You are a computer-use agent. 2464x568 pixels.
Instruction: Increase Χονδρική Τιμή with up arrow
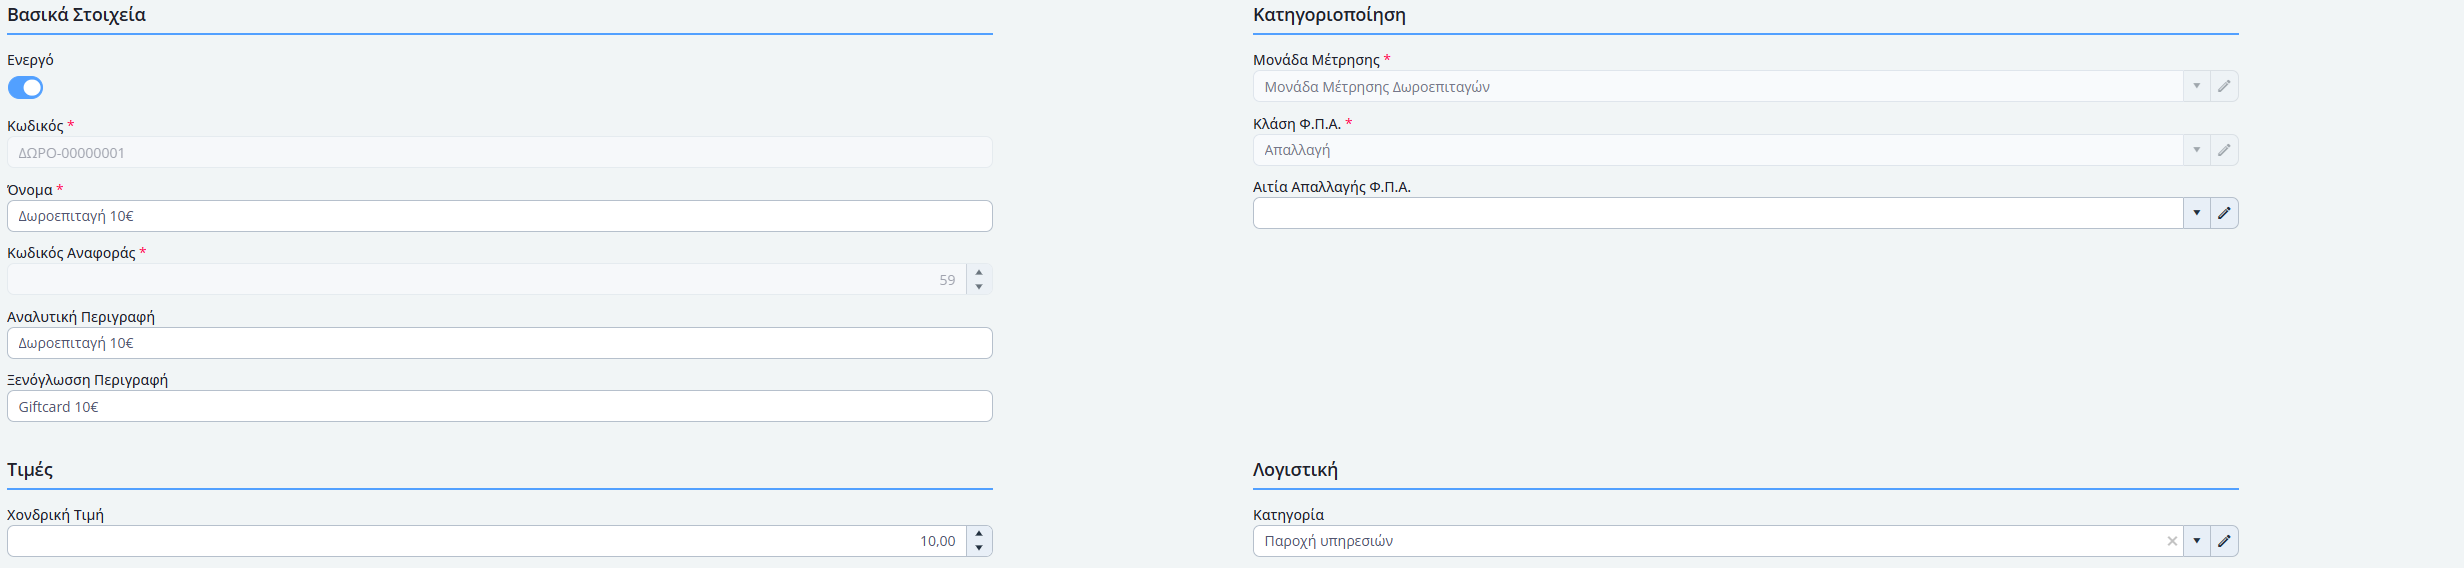tap(979, 534)
